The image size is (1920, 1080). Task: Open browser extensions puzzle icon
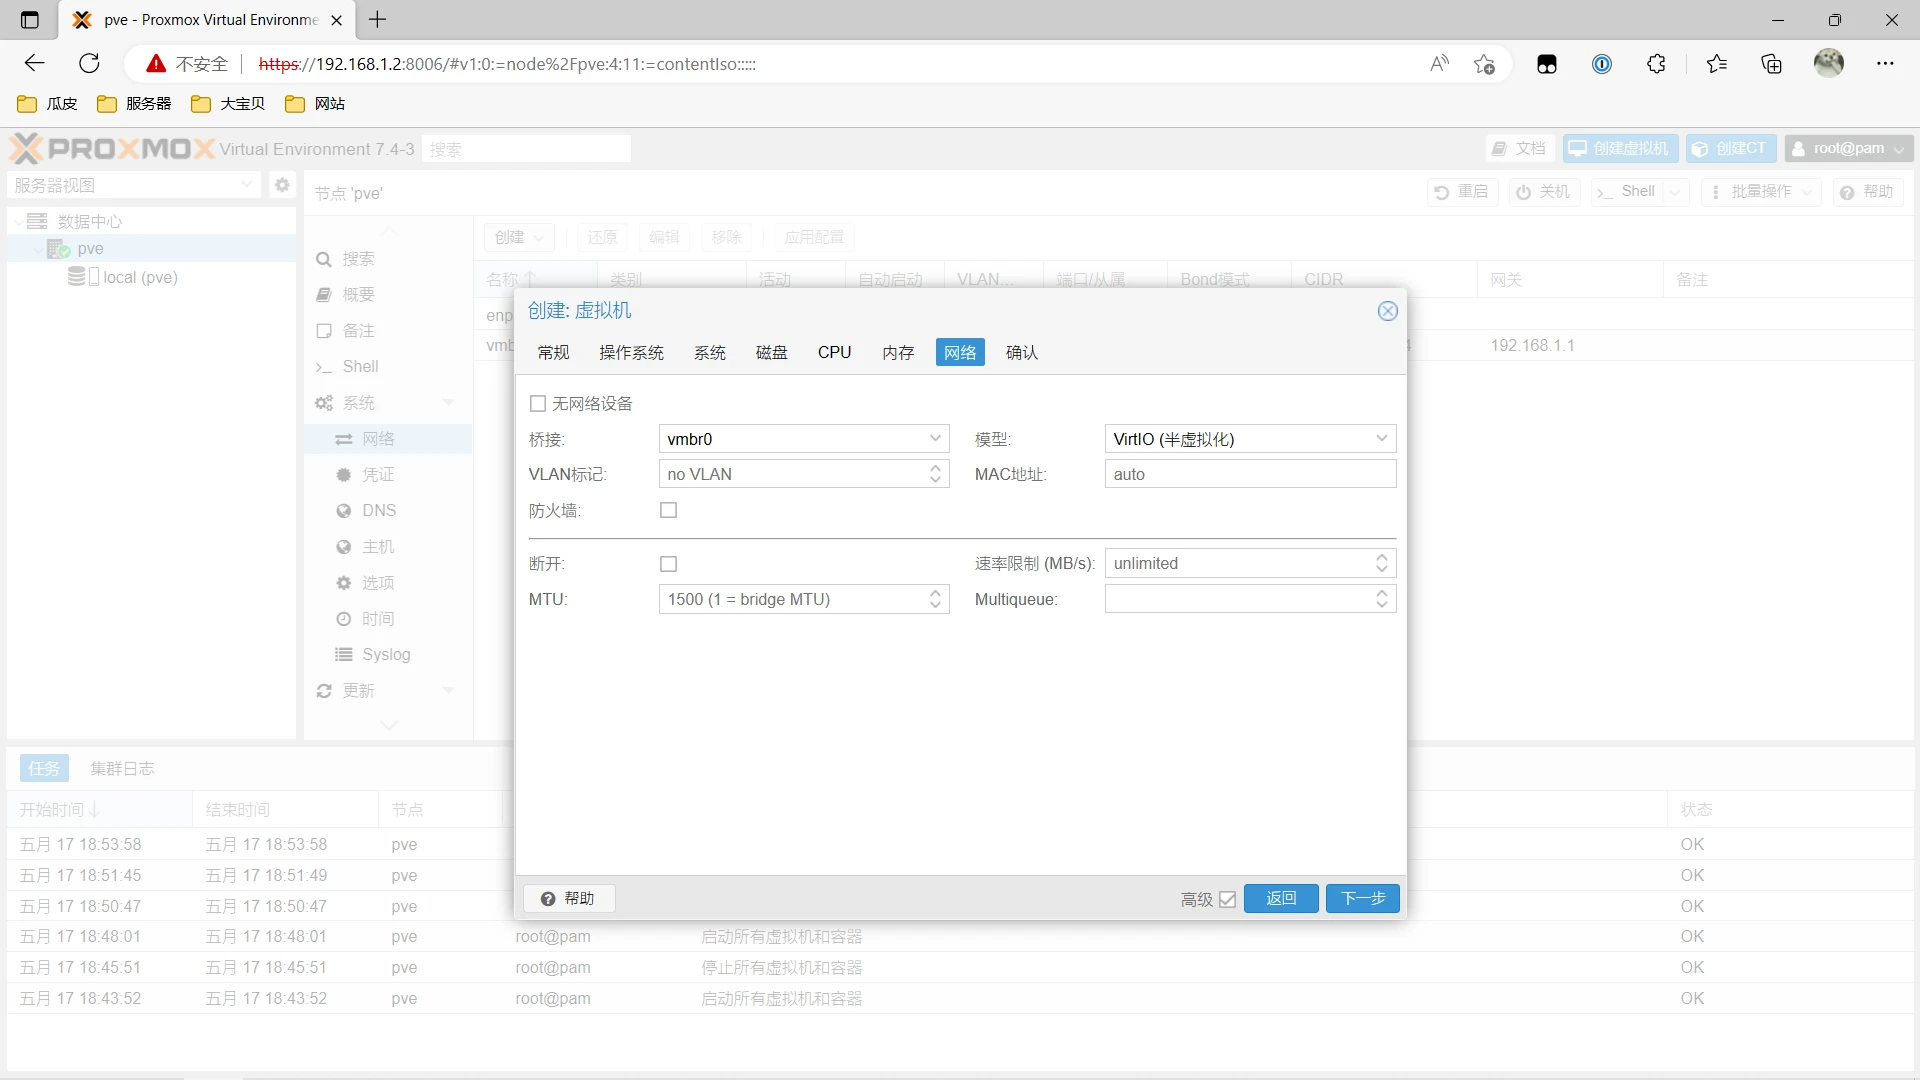(1656, 64)
